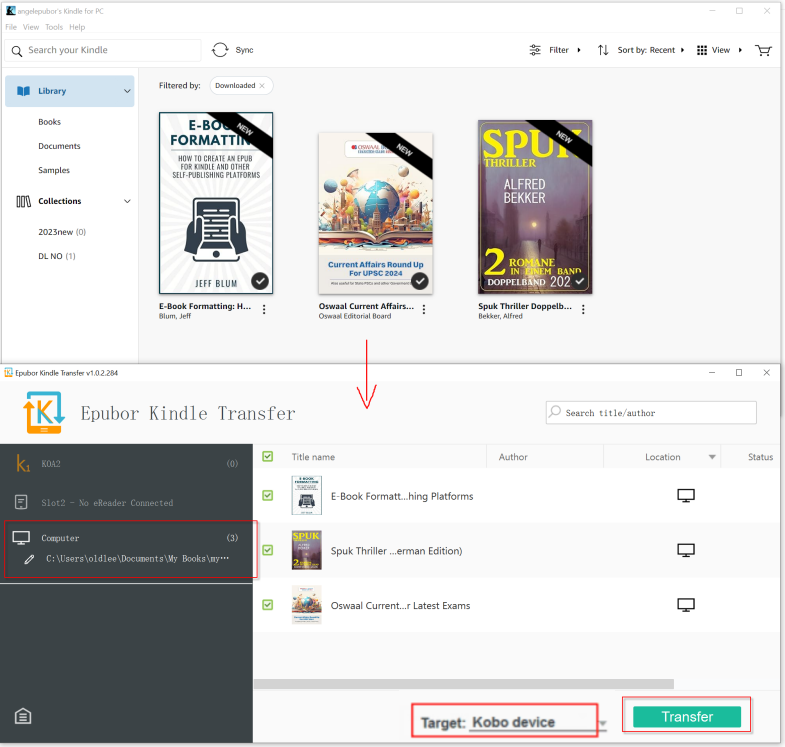Select Documents in the sidebar
Screen dimensions: 785x747
click(x=59, y=146)
